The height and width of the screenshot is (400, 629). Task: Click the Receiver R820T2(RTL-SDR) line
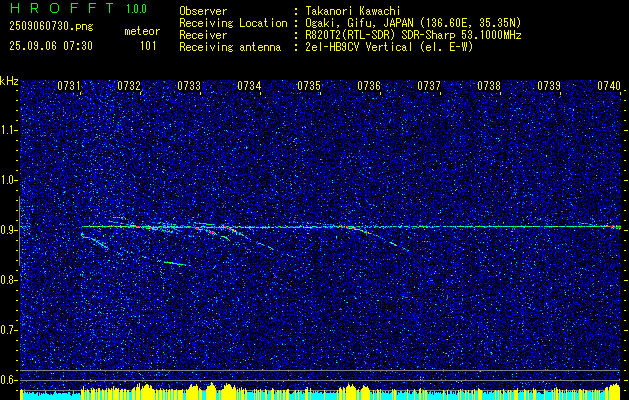[414, 35]
